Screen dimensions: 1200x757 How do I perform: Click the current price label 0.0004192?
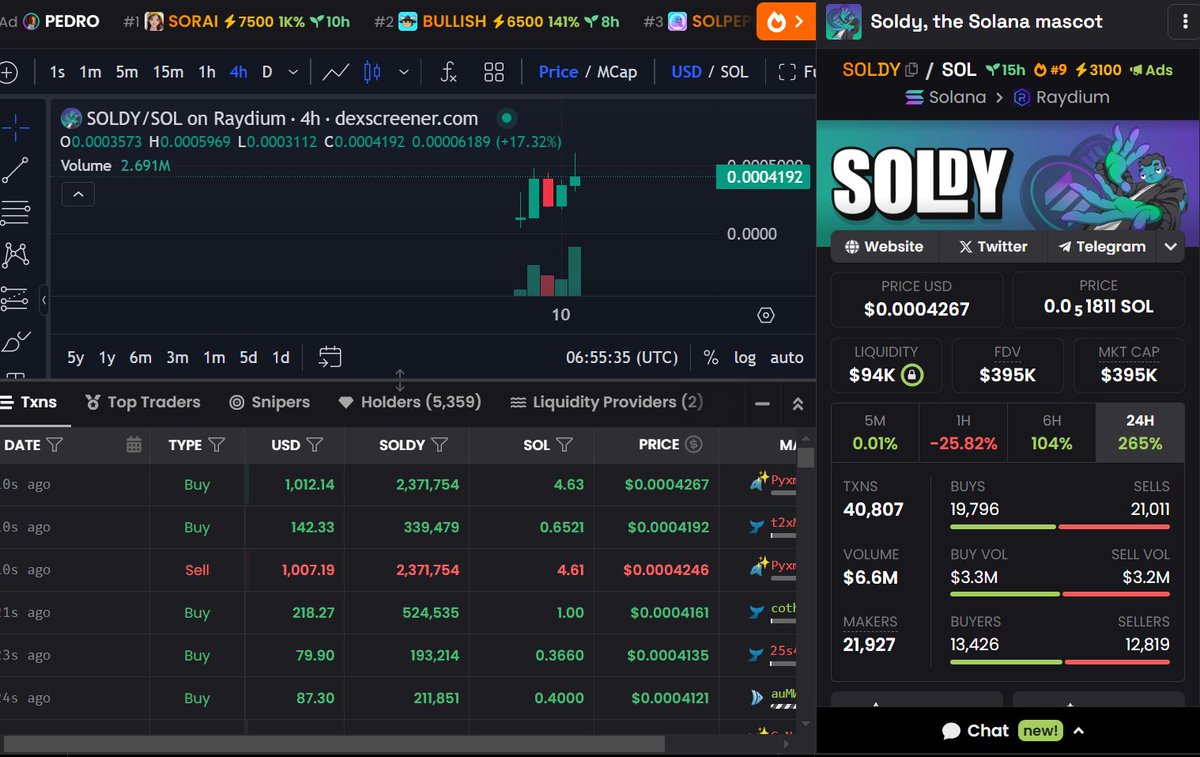point(765,177)
